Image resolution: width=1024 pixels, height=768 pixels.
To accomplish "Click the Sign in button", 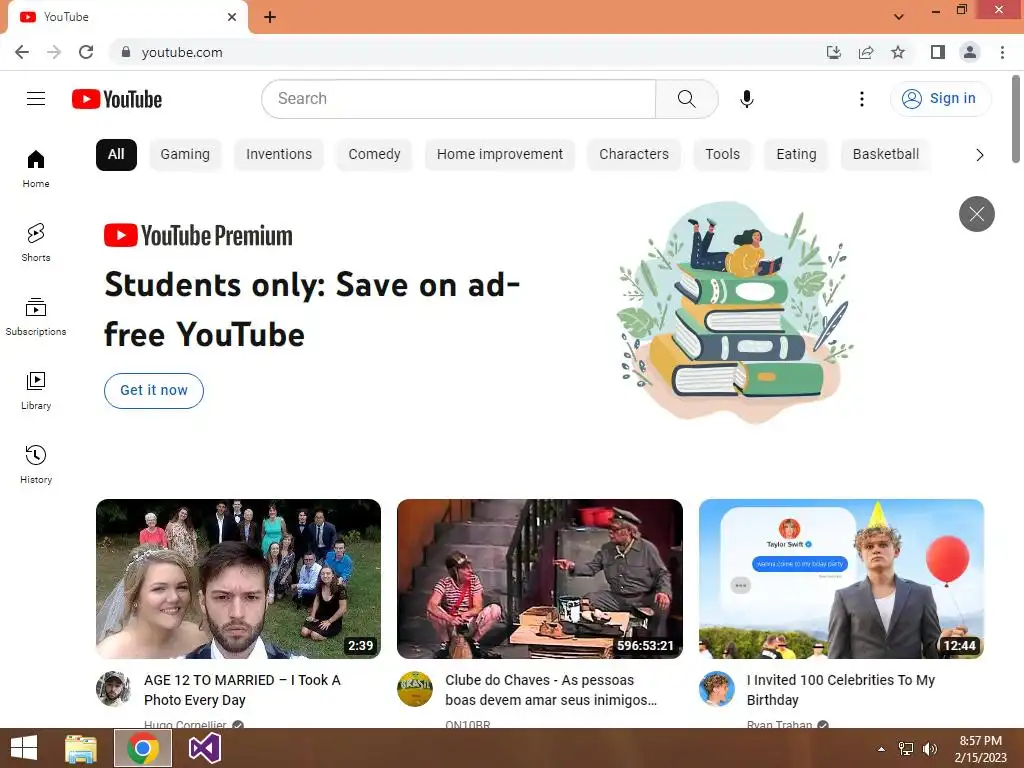I will tap(940, 99).
